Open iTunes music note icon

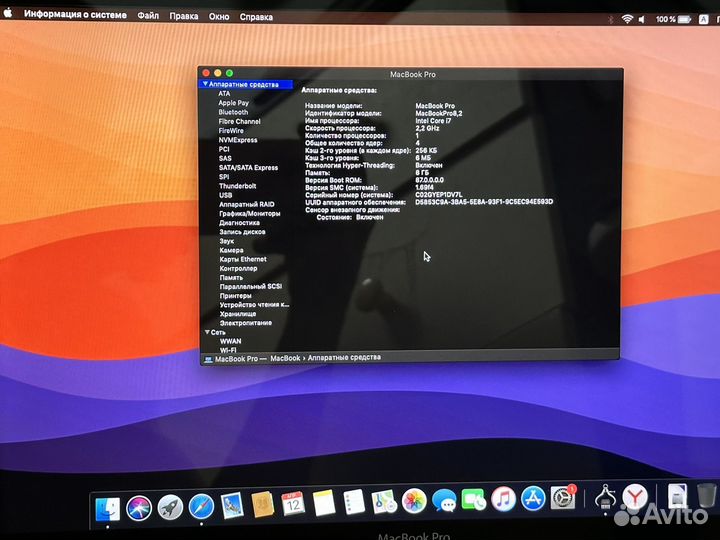(x=503, y=499)
